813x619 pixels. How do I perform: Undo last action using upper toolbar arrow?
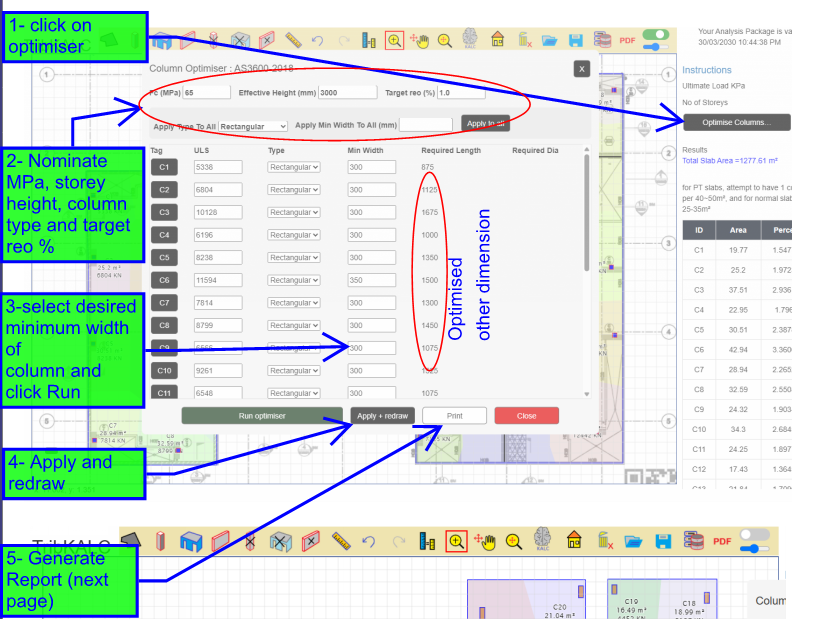click(x=317, y=40)
